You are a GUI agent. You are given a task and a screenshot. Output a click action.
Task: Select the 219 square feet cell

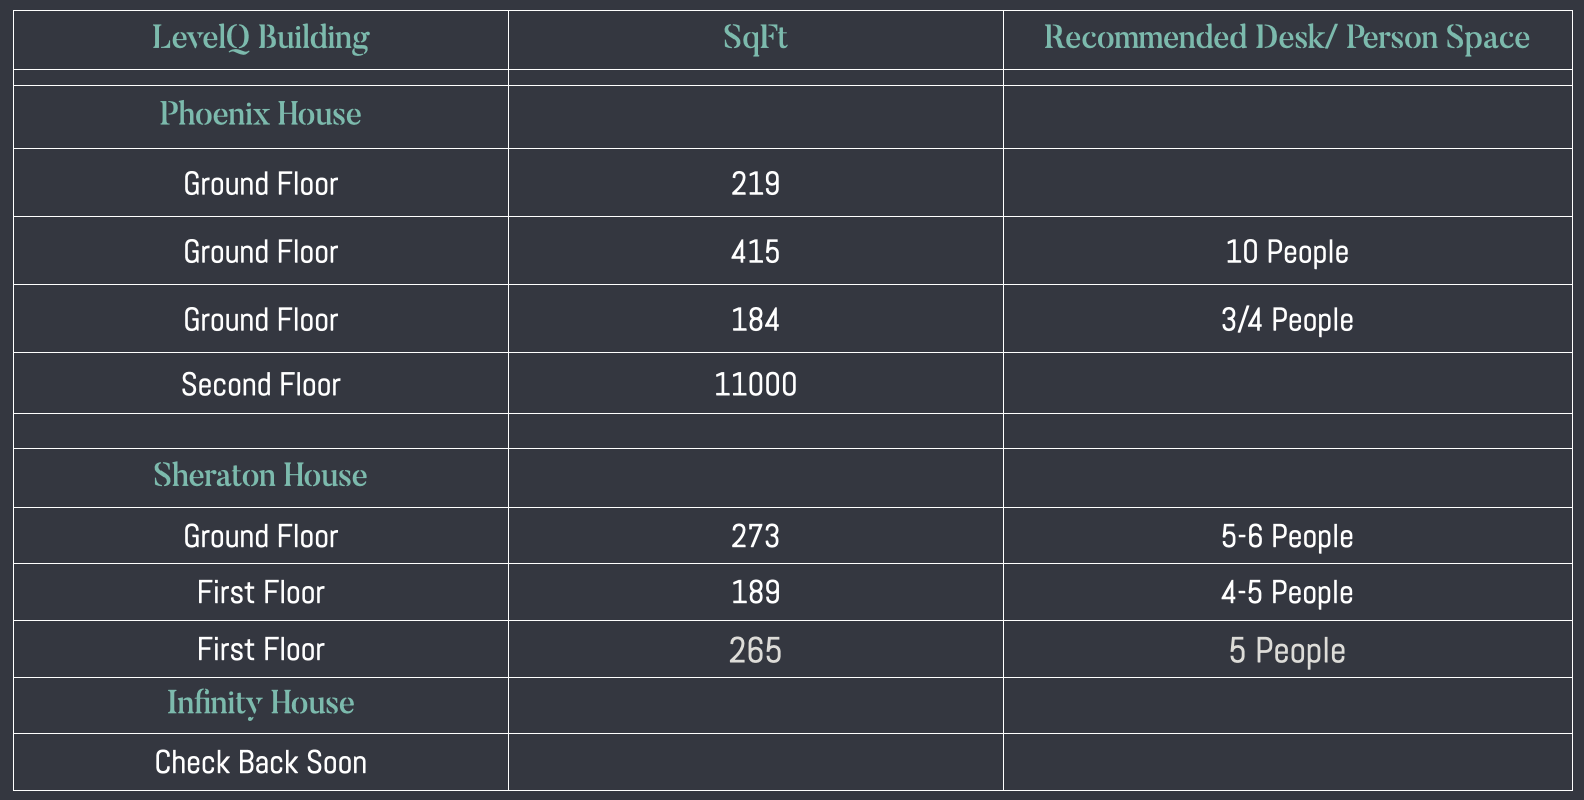[x=755, y=184]
